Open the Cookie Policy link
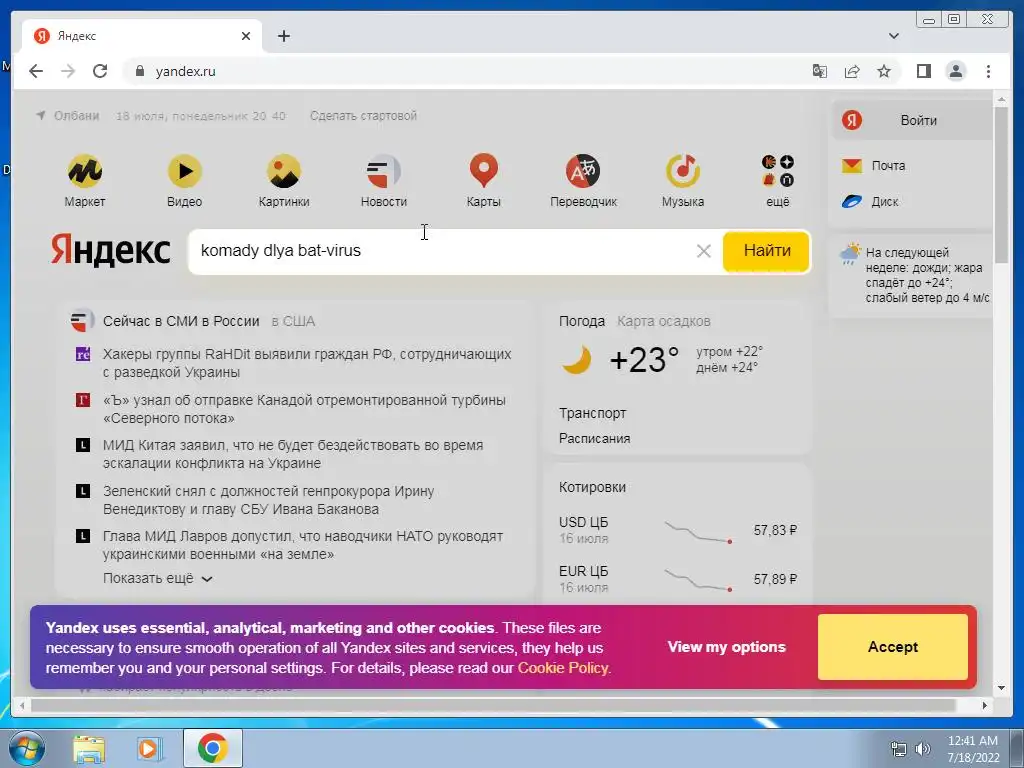The height and width of the screenshot is (768, 1024). (563, 668)
